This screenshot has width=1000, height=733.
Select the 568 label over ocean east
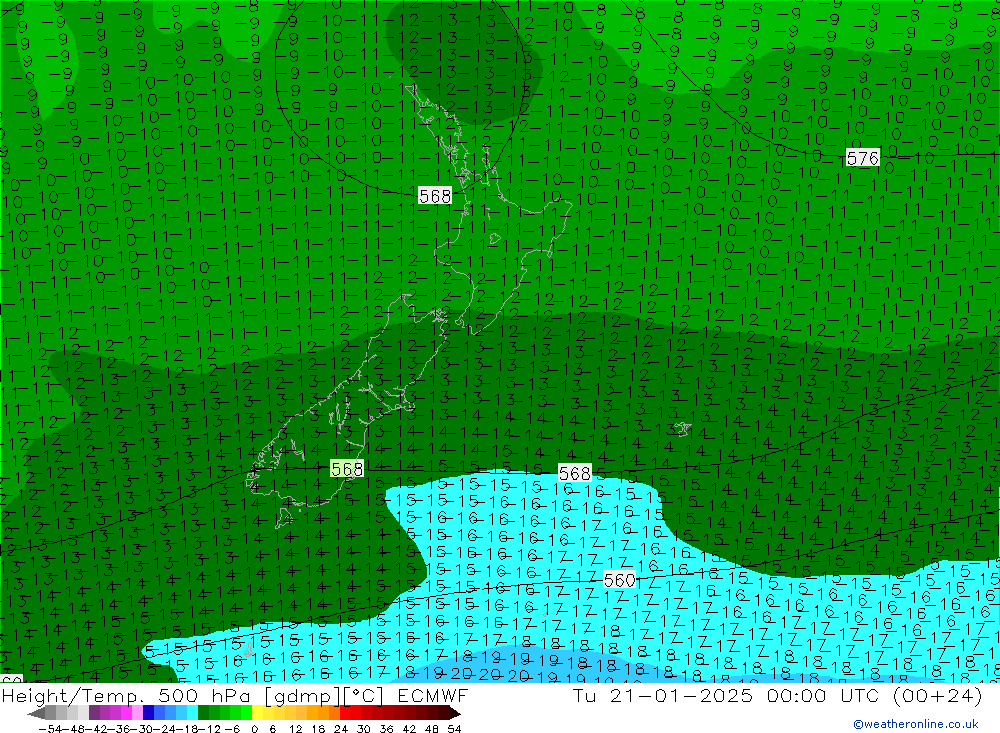(575, 473)
